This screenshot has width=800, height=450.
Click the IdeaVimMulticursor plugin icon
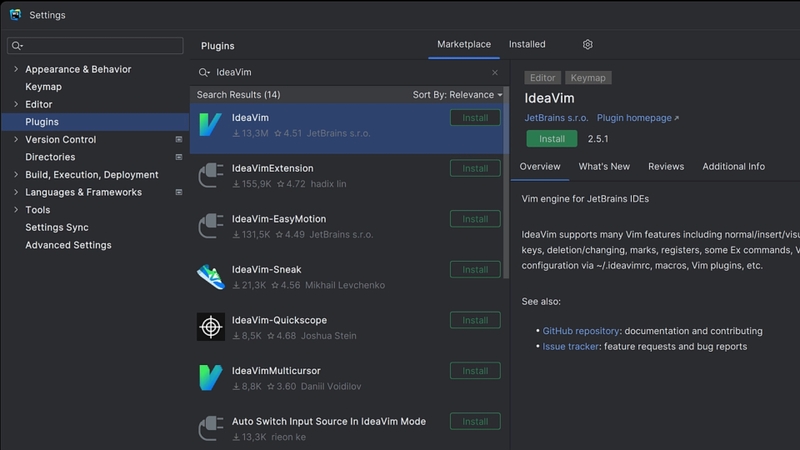point(211,378)
